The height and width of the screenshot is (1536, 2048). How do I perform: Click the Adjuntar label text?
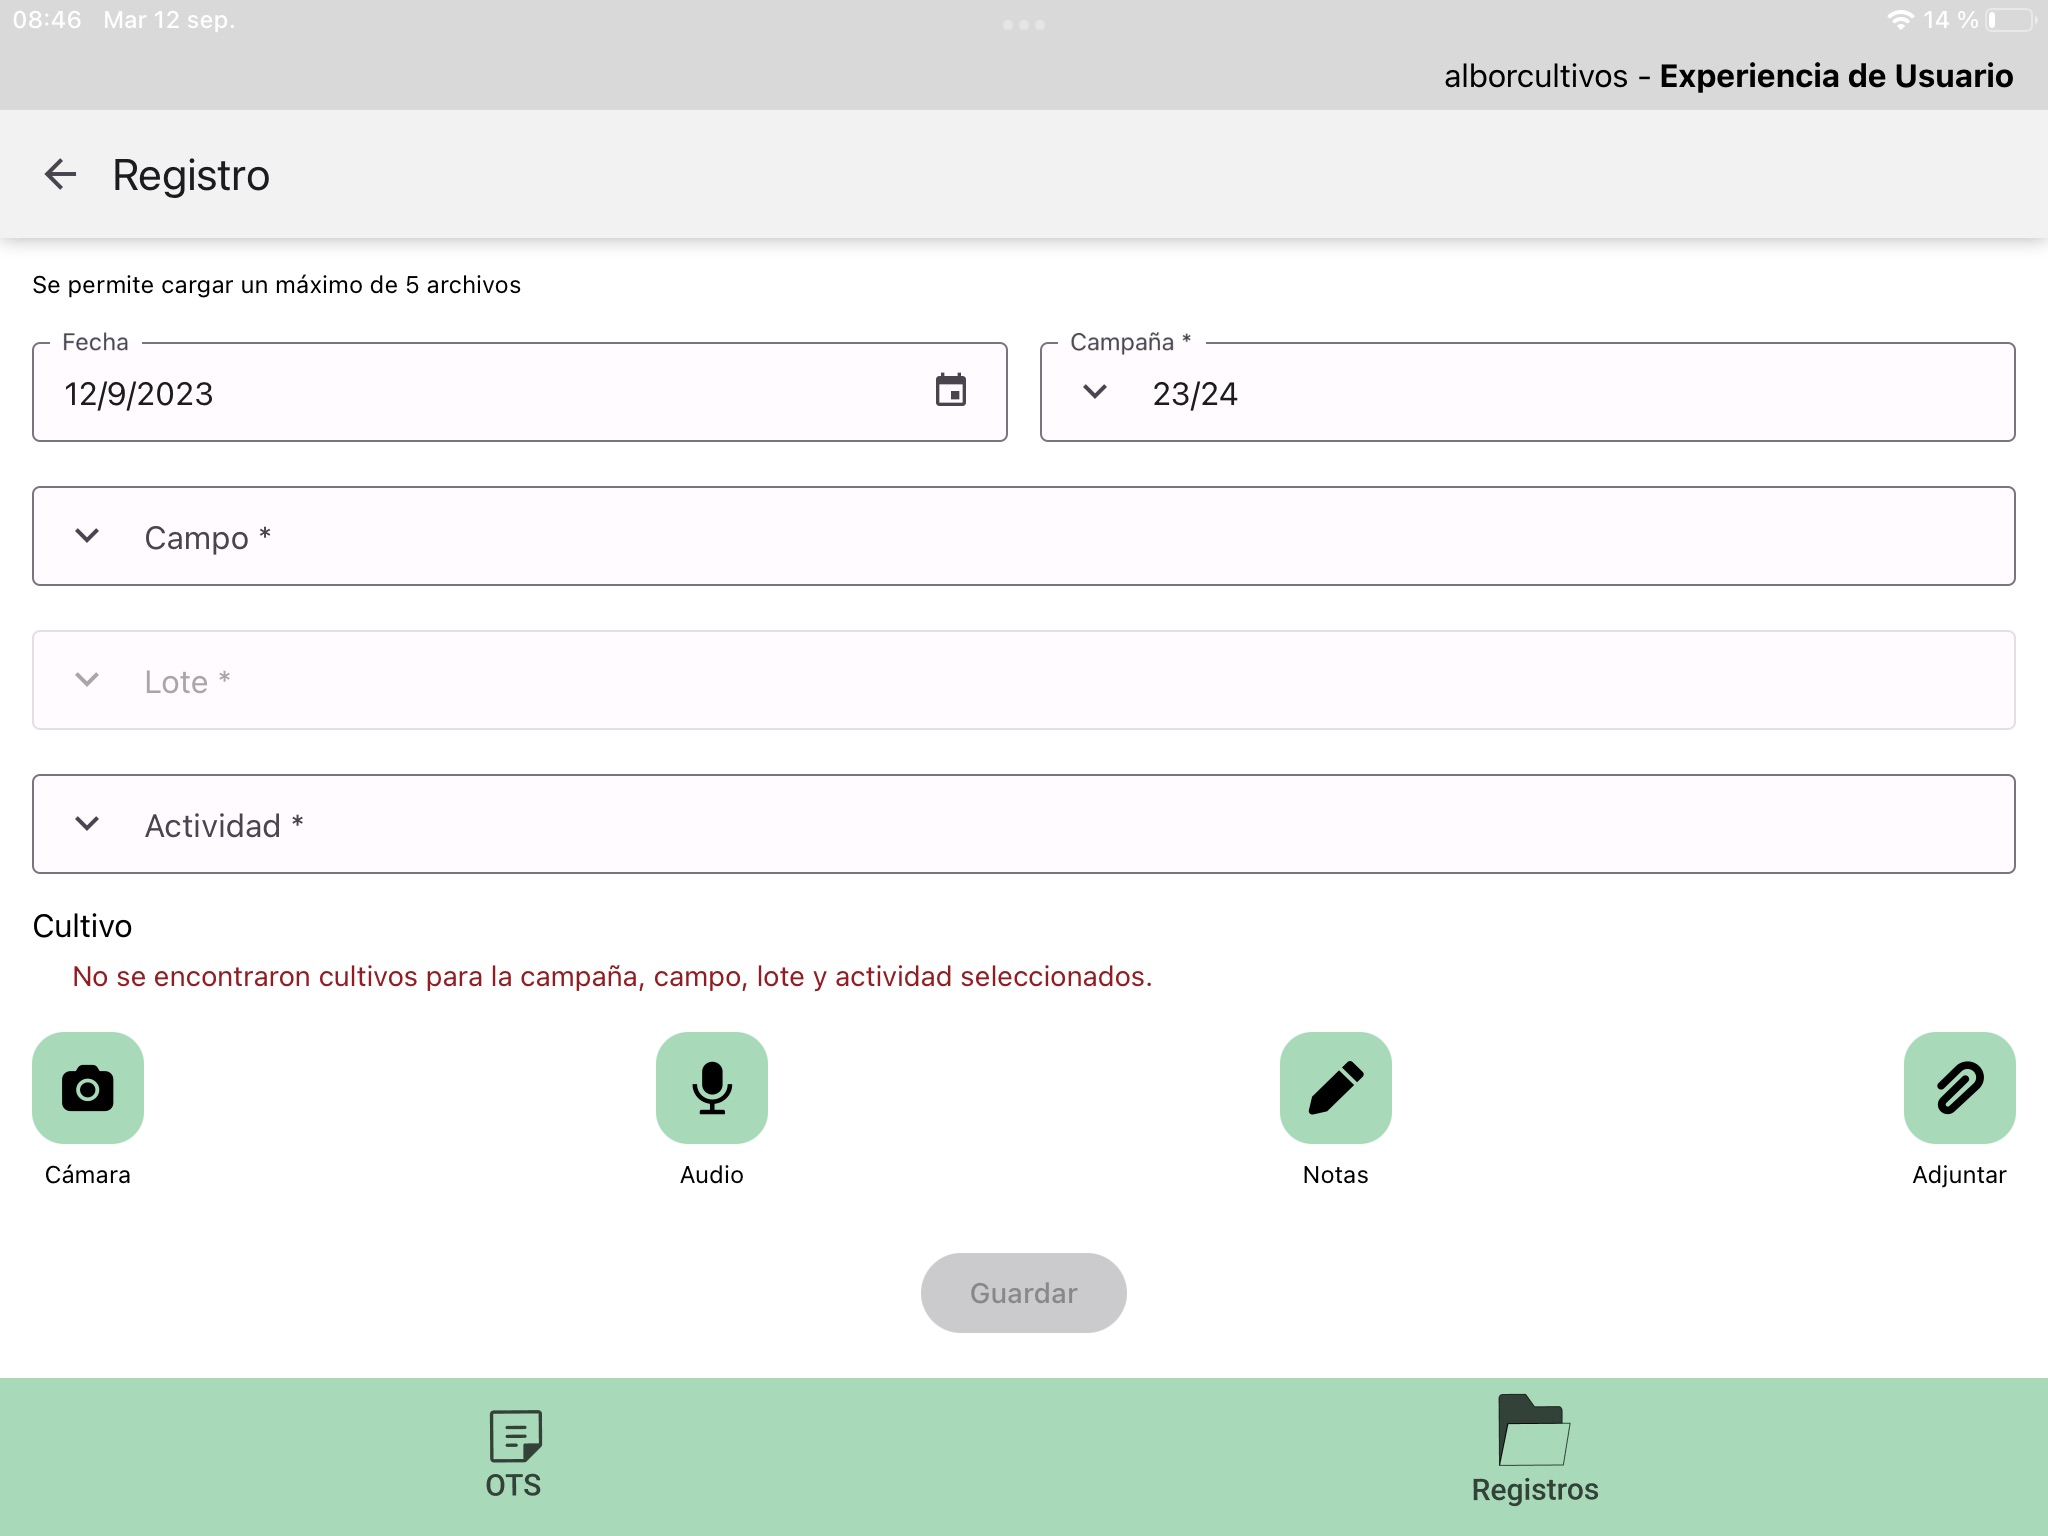(1960, 1175)
